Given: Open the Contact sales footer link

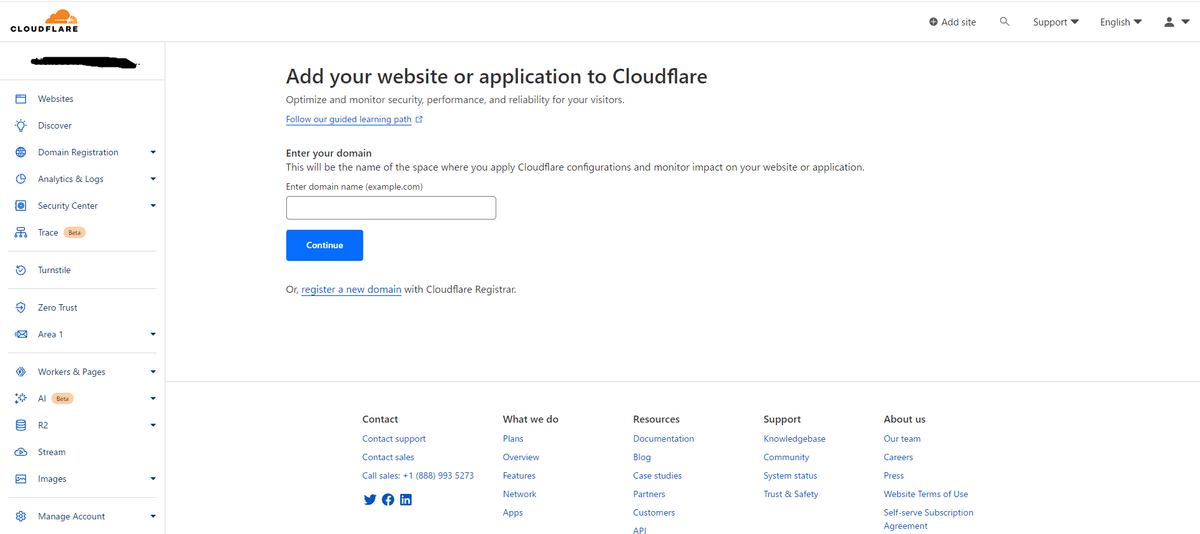Looking at the screenshot, I should (x=388, y=457).
